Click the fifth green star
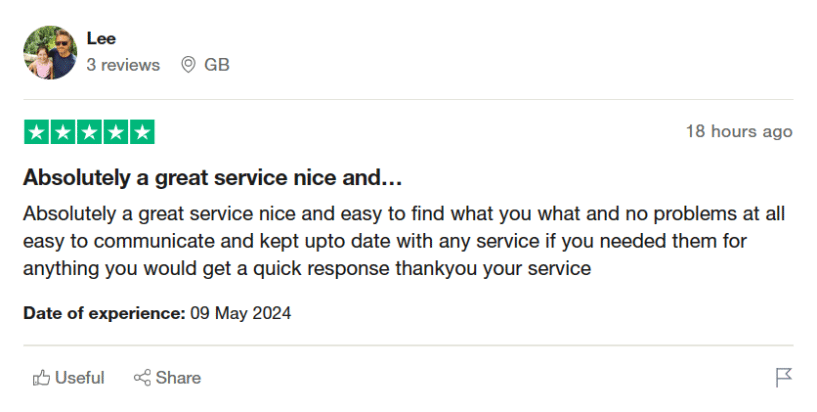 point(142,132)
